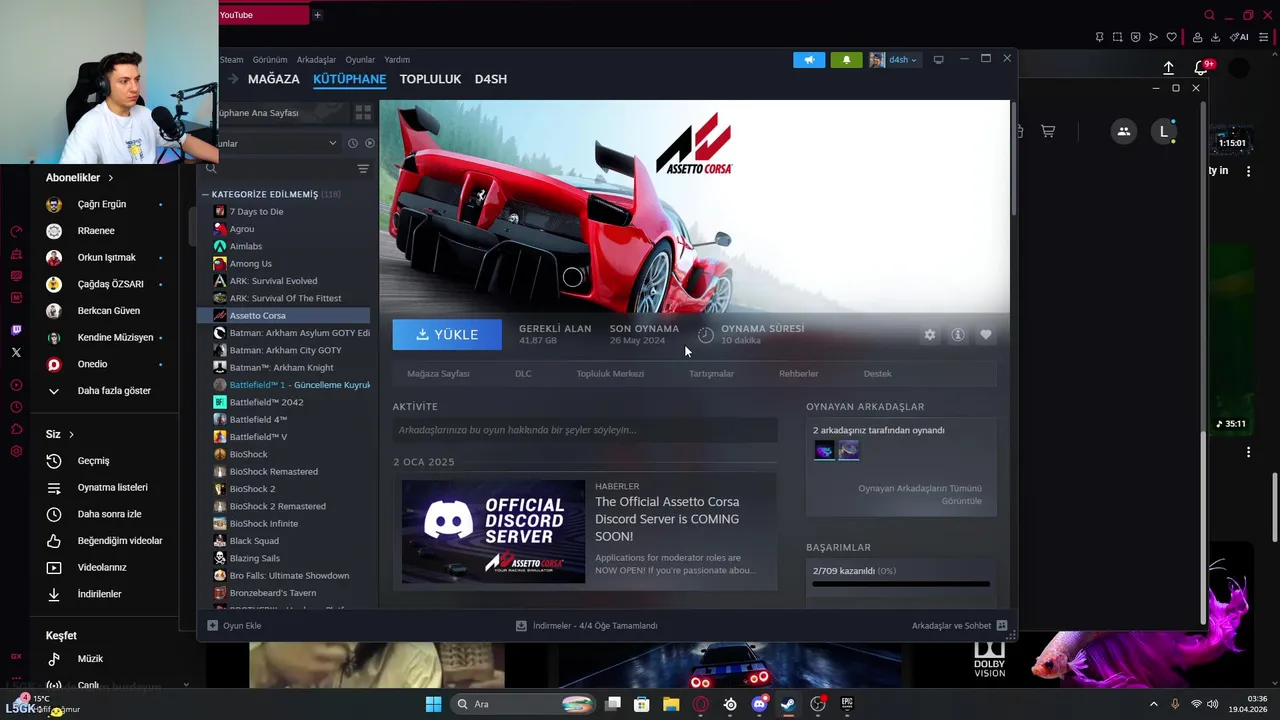The image size is (1280, 720).
Task: Open Official Discord Server news thumbnail
Action: (493, 531)
